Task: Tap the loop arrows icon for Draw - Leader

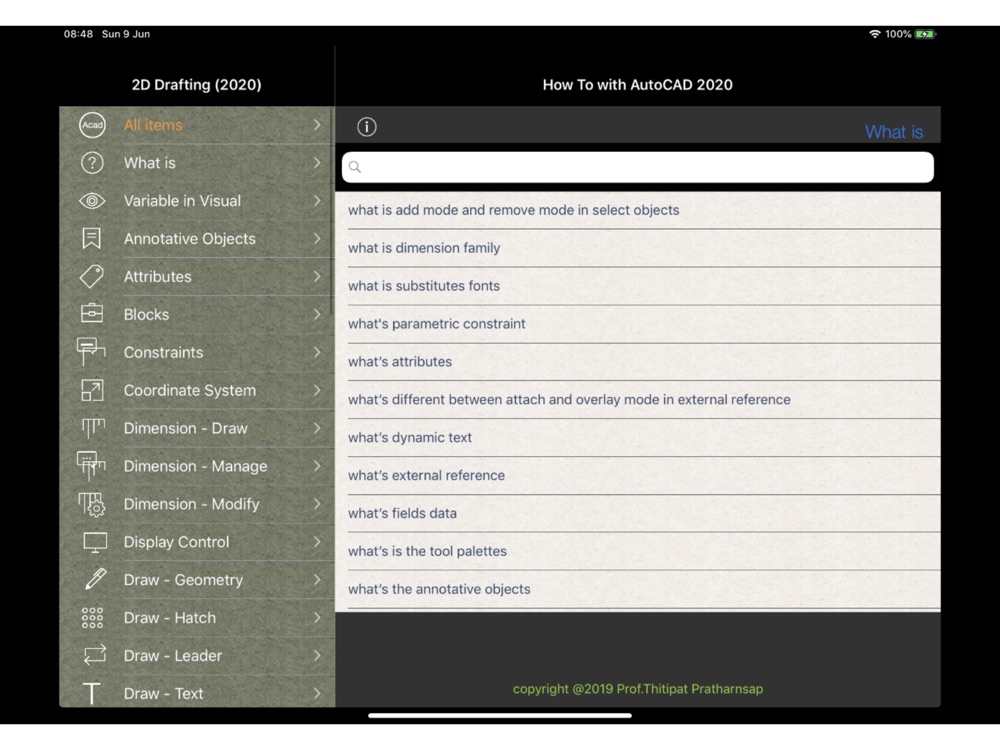Action: point(94,655)
